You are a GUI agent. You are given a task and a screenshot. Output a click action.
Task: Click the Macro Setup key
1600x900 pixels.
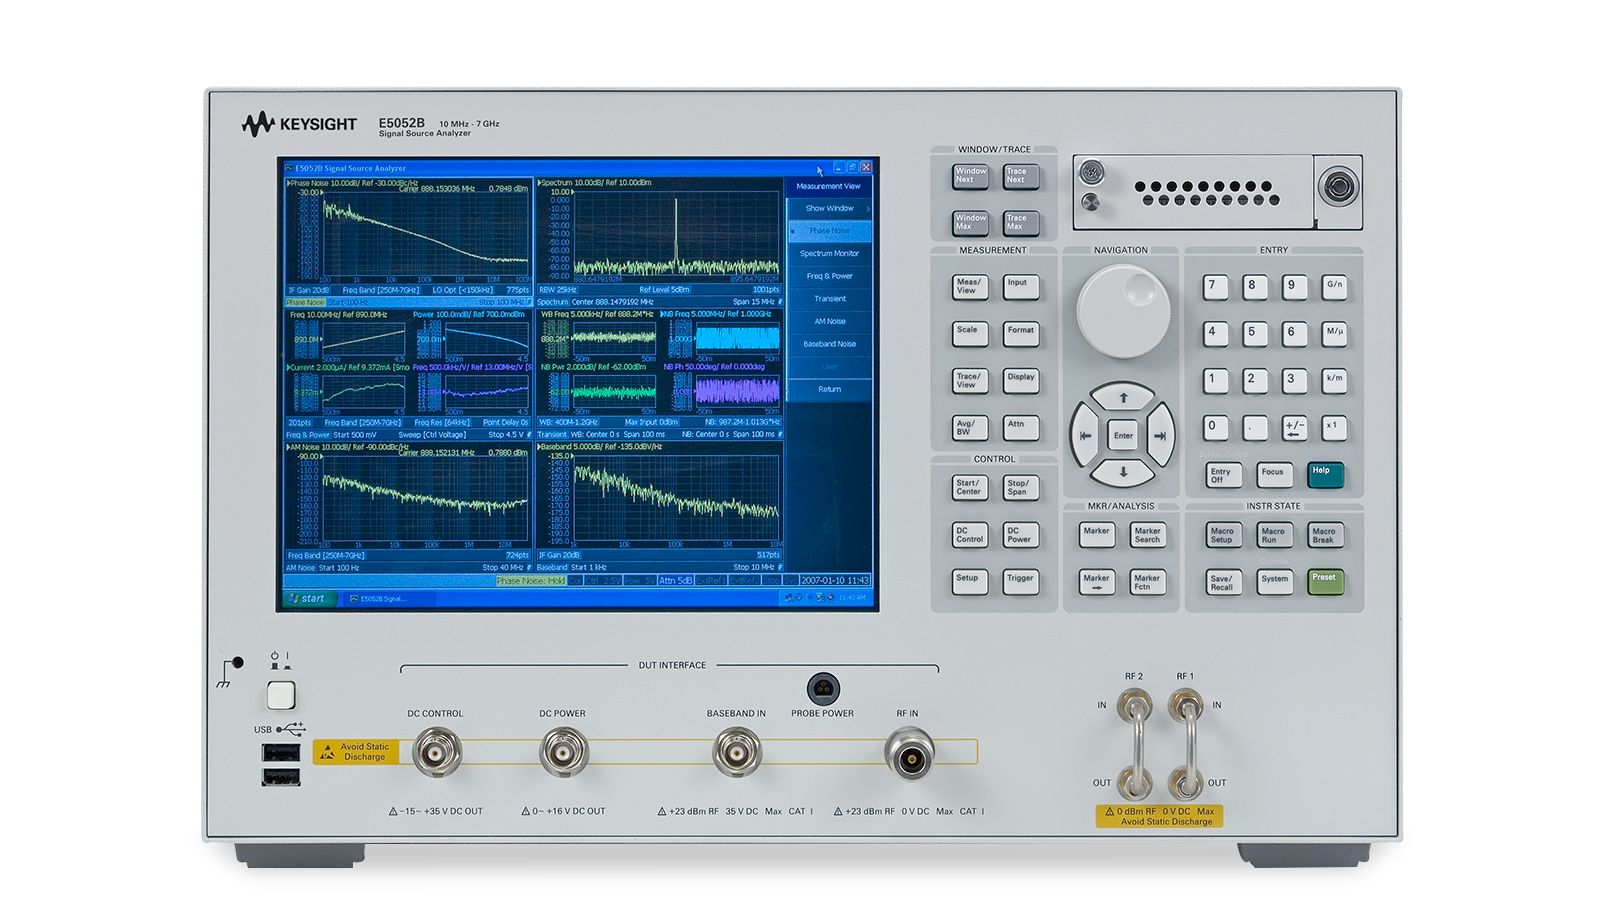[1223, 535]
